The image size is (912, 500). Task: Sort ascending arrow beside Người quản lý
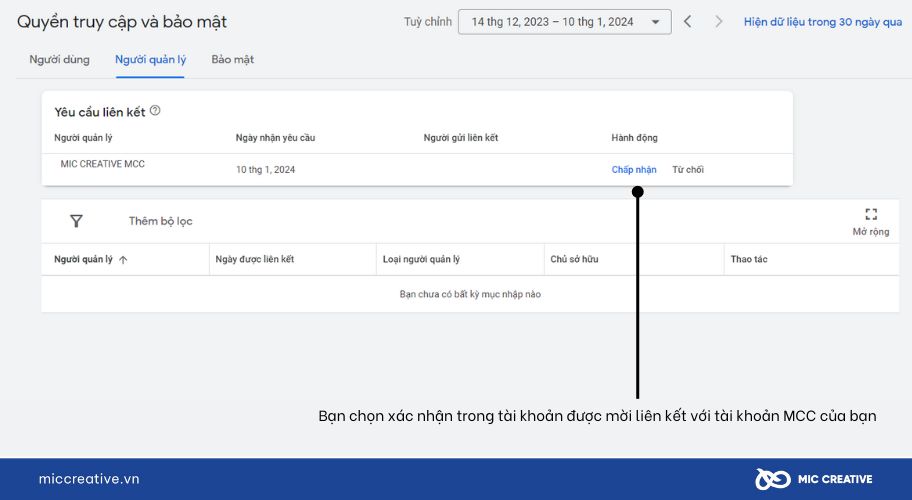coord(123,260)
